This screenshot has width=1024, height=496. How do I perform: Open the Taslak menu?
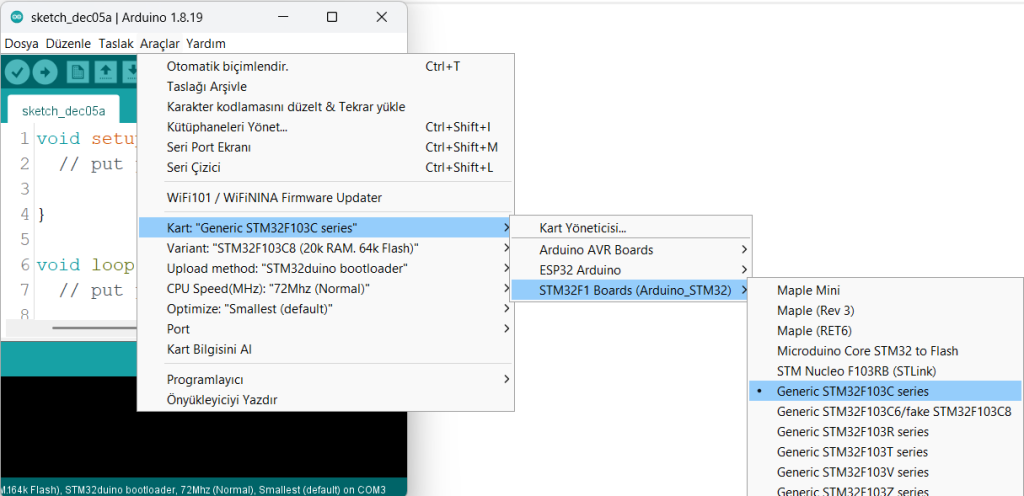click(x=116, y=44)
